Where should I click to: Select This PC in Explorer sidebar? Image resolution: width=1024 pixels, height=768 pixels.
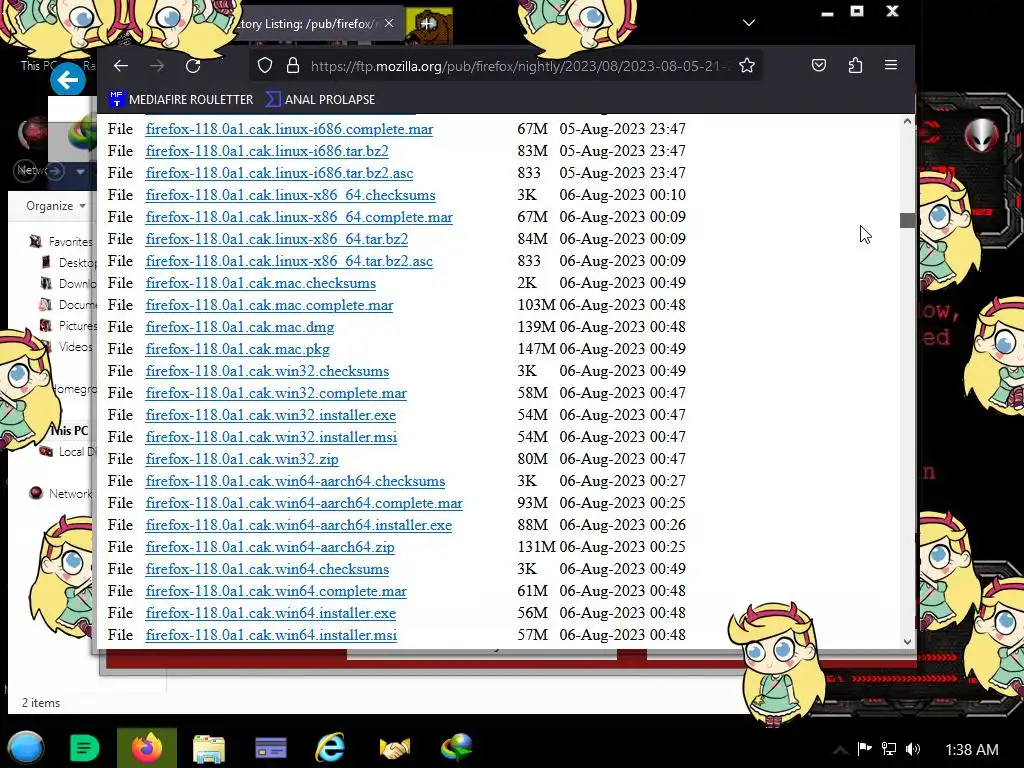pyautogui.click(x=69, y=430)
